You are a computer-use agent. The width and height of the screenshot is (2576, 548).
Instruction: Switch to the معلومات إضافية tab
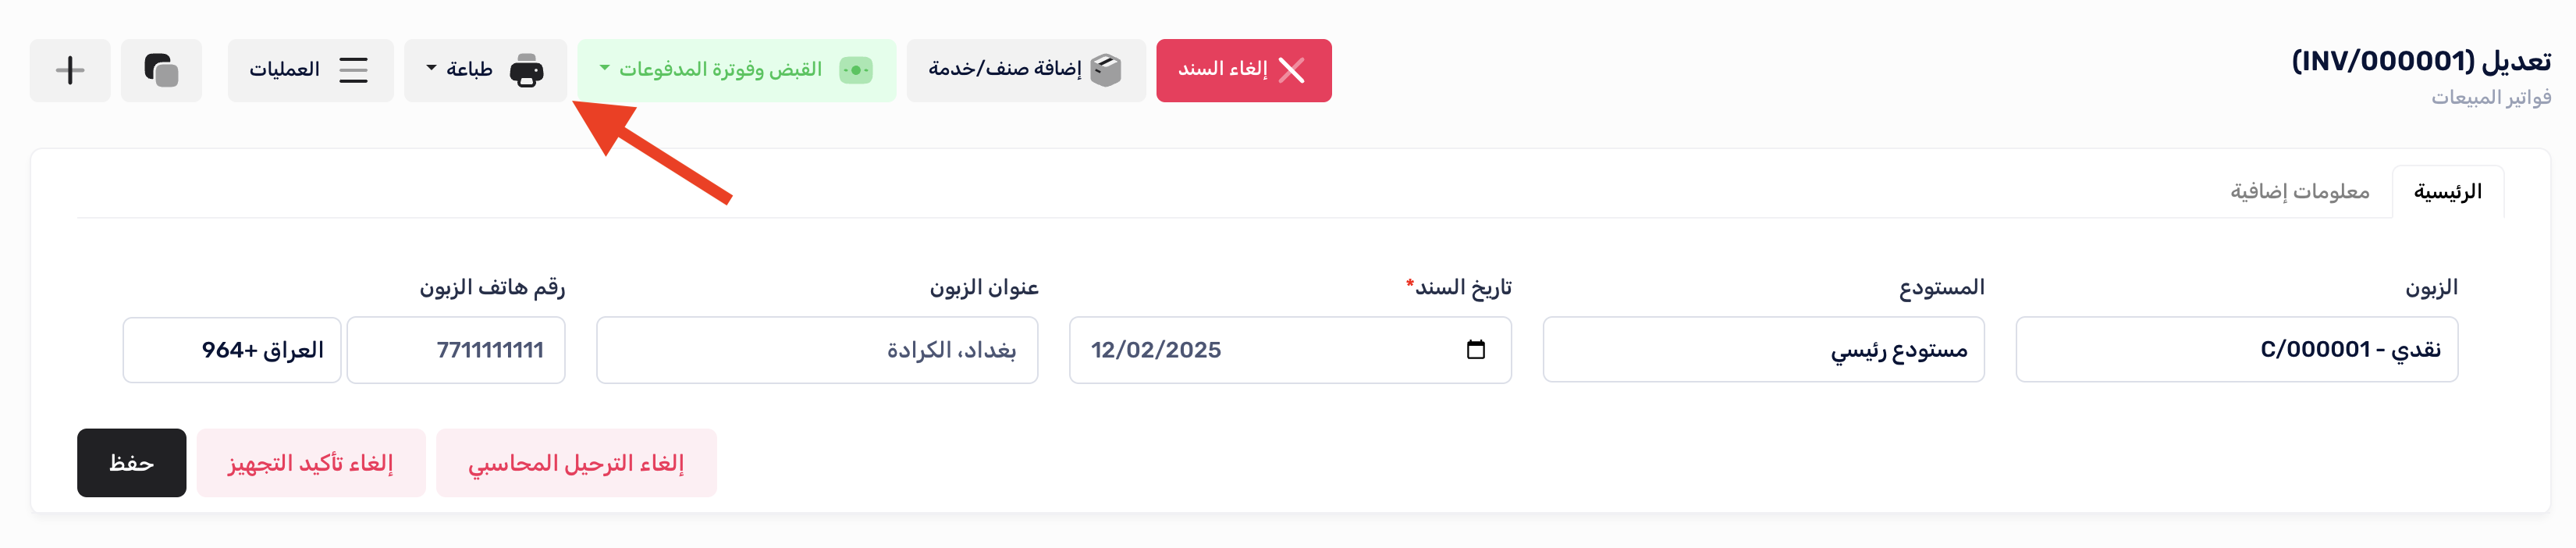point(2299,192)
